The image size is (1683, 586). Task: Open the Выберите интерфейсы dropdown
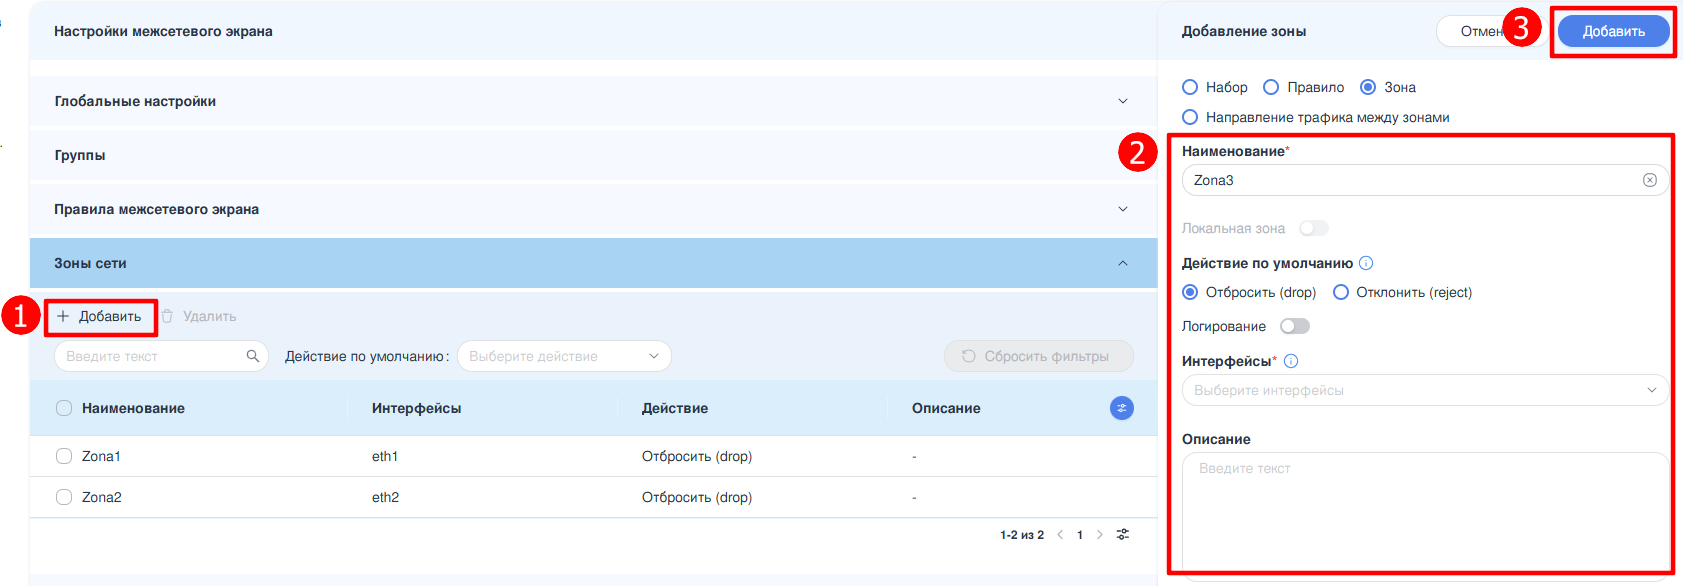coord(1424,390)
